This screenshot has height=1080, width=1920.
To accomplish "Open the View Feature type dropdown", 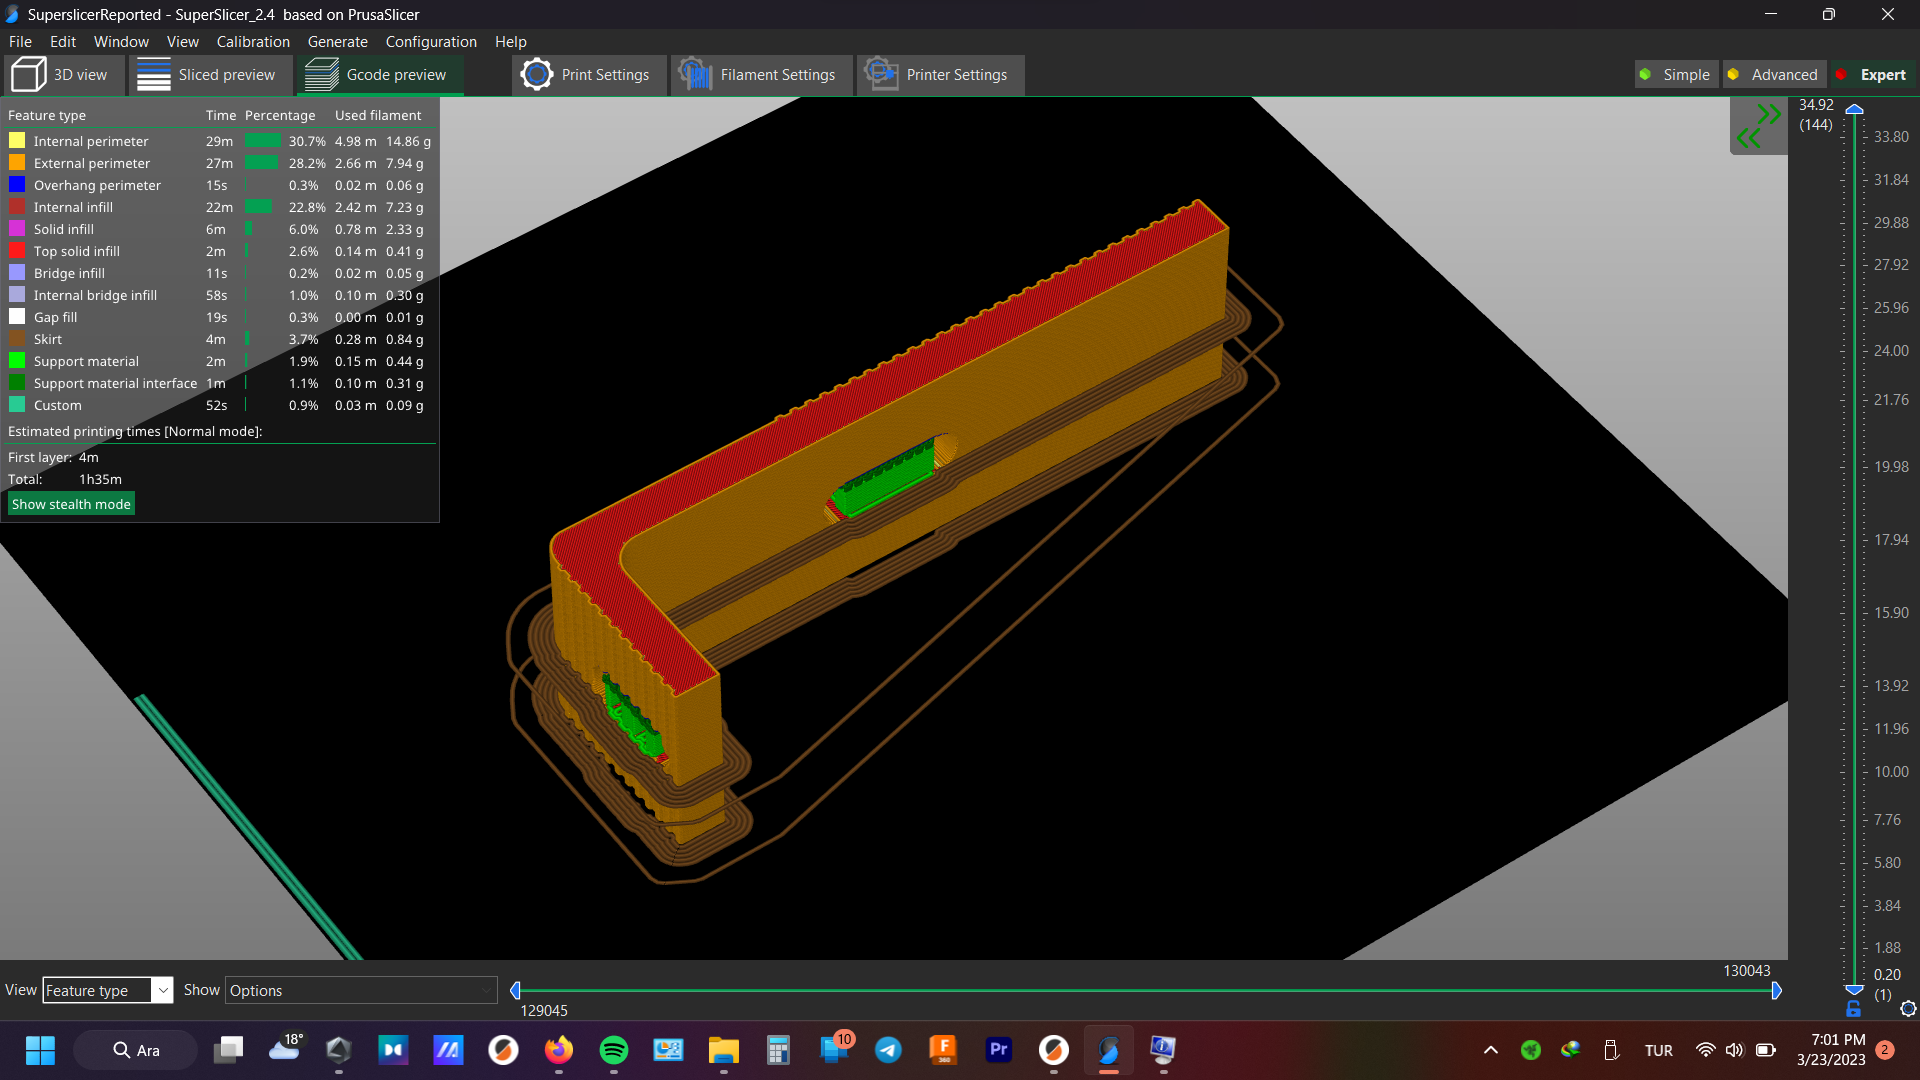I will coord(108,990).
